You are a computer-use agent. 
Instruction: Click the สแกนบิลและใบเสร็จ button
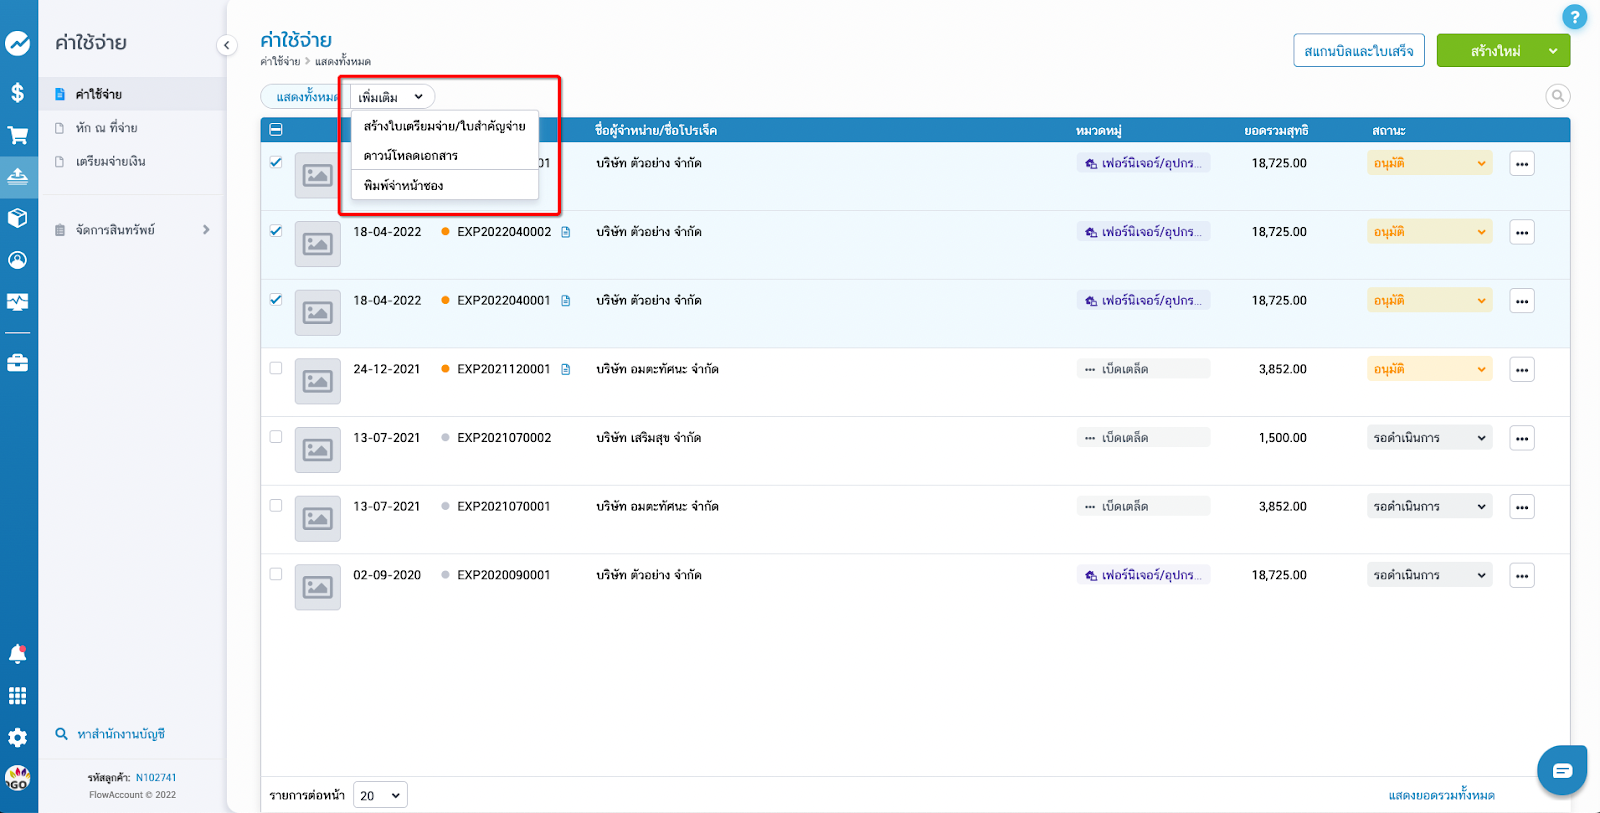[x=1358, y=51]
